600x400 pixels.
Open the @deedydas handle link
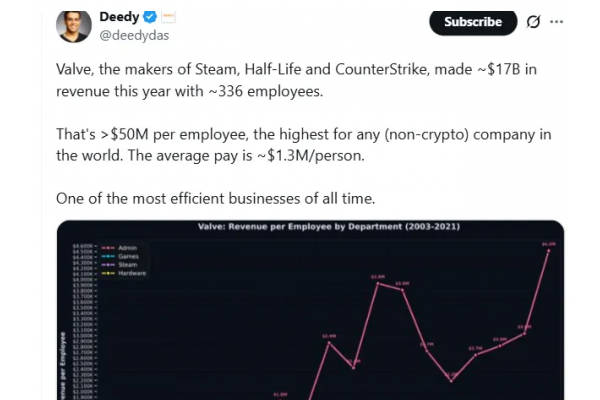[x=132, y=36]
